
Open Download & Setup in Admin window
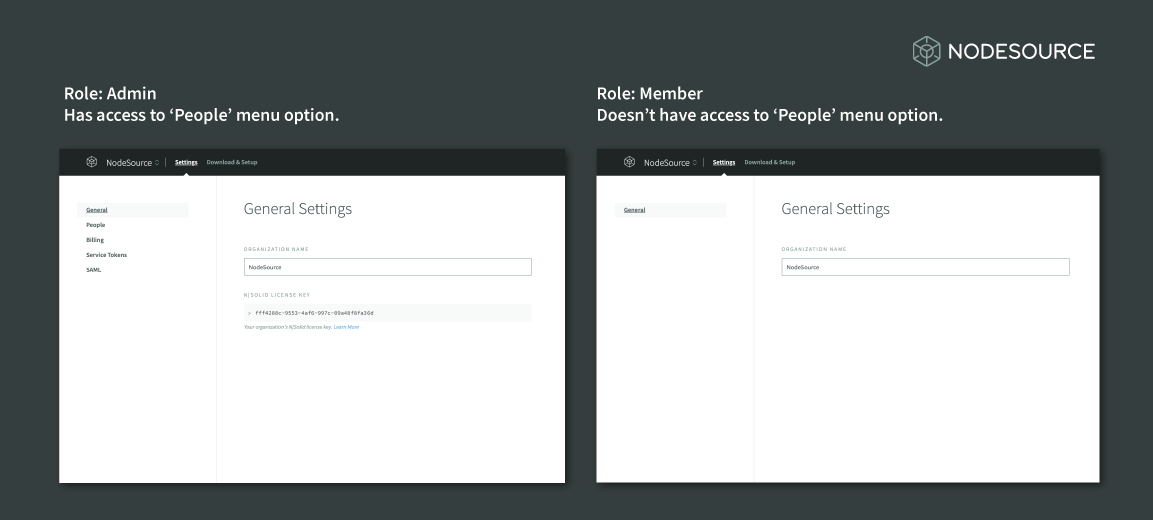click(x=232, y=162)
